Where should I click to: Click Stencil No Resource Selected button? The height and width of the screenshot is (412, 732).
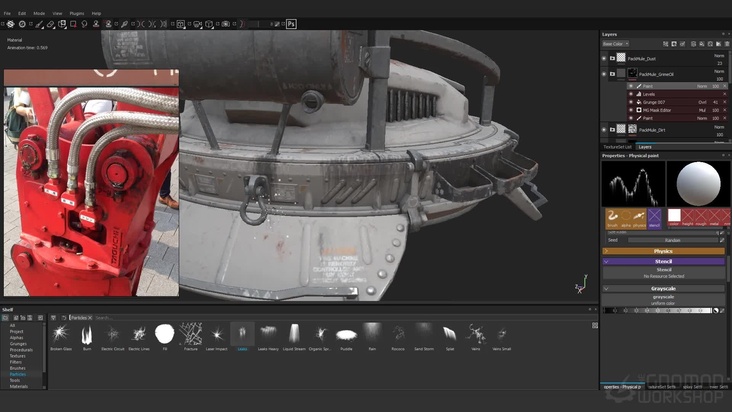[663, 275]
